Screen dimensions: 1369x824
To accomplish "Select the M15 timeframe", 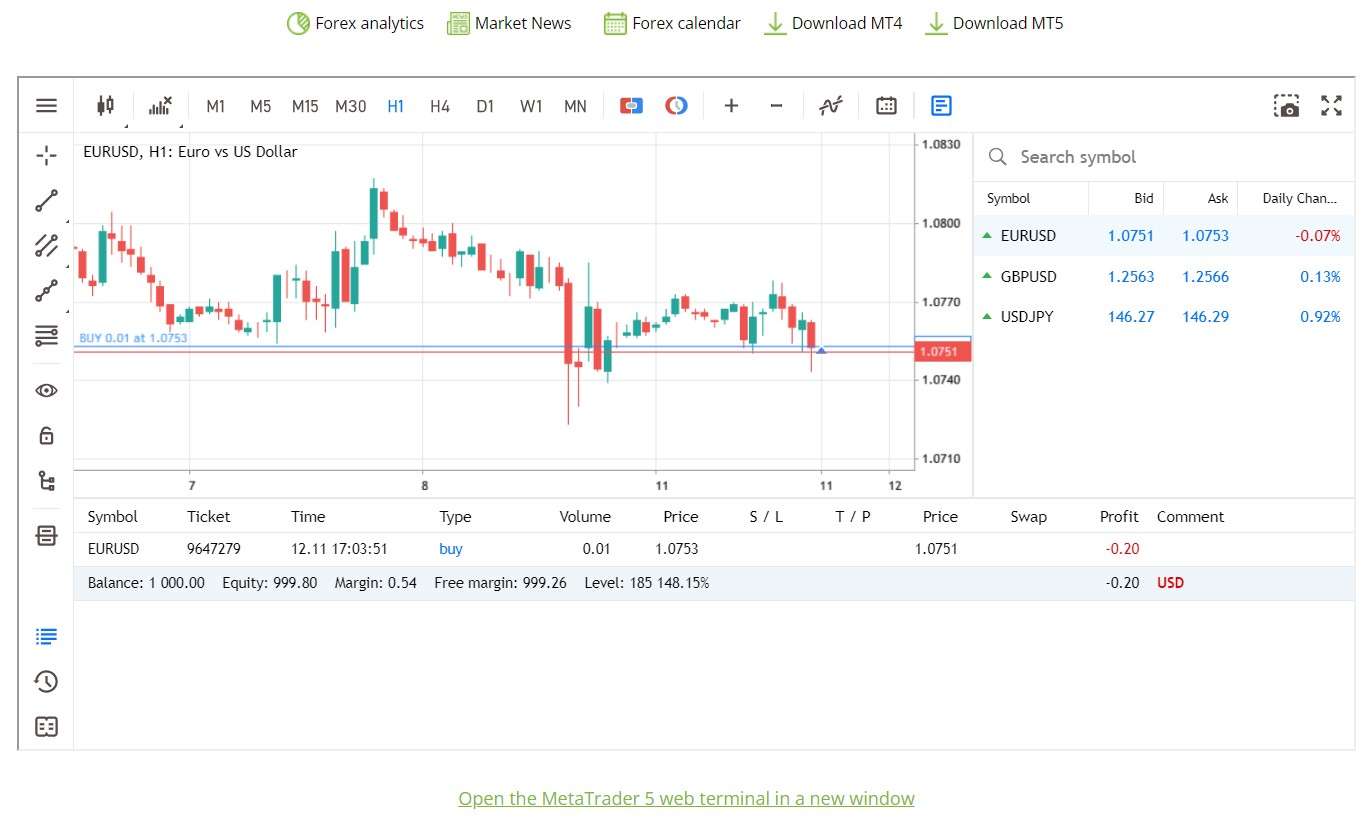I will point(305,106).
